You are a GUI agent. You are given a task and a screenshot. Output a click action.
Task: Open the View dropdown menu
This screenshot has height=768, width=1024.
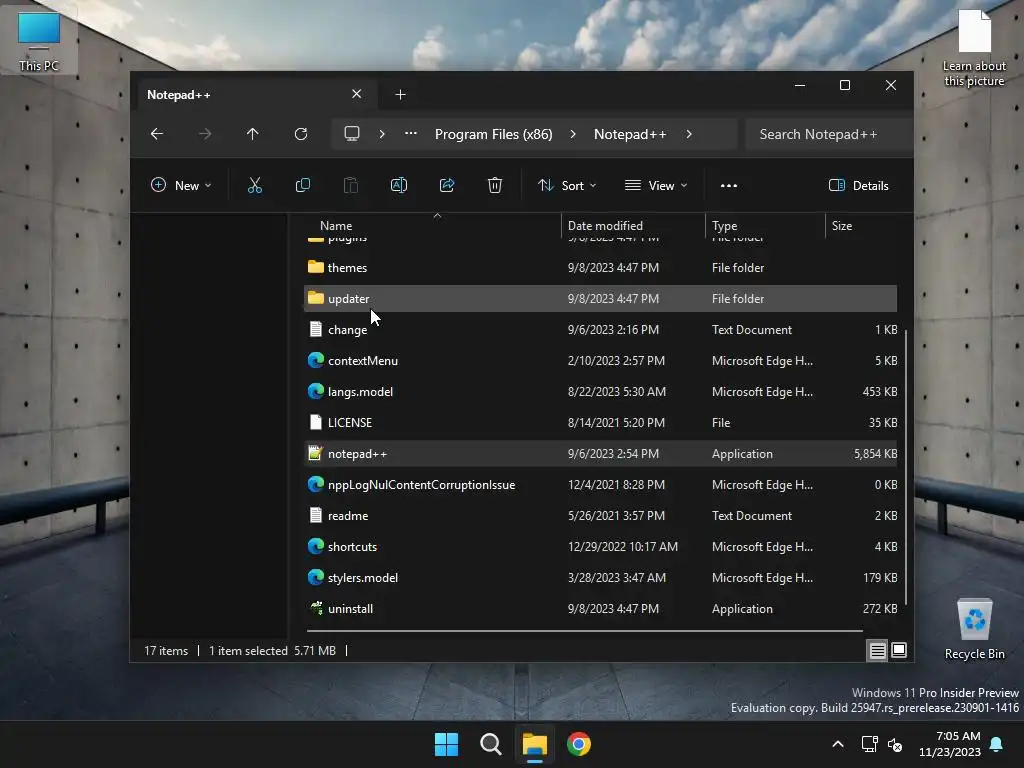656,185
